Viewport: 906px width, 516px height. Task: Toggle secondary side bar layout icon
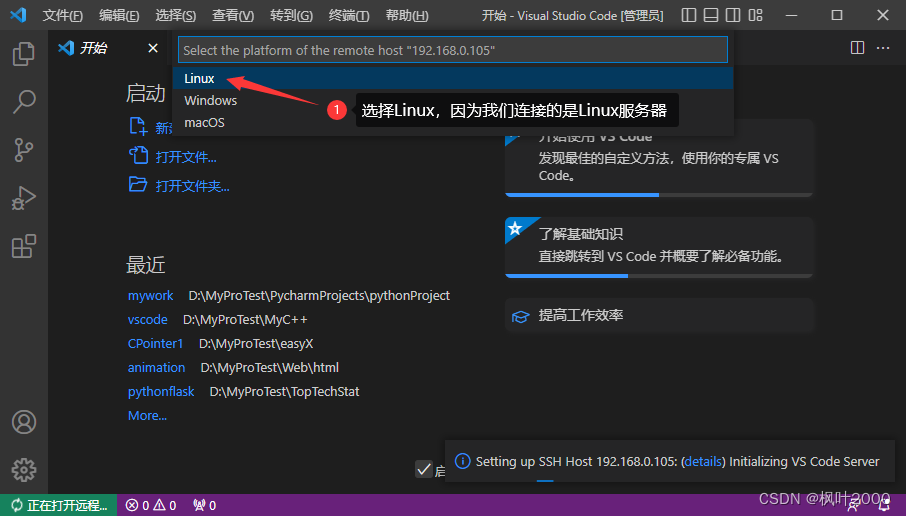(x=733, y=16)
